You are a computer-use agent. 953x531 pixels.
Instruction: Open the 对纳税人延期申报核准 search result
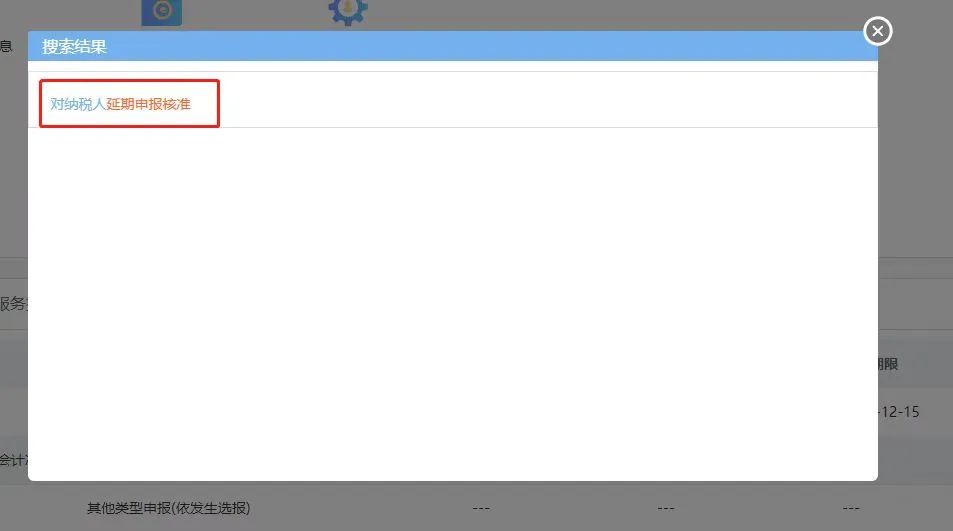[120, 104]
